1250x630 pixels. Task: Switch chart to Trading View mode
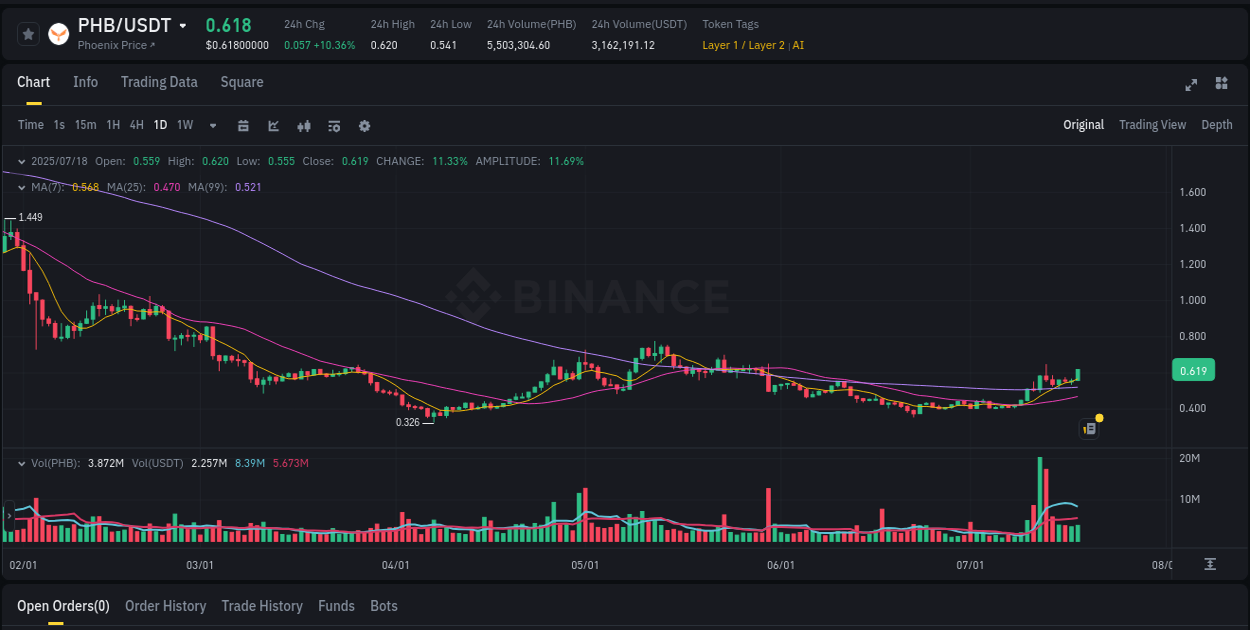coord(1152,124)
